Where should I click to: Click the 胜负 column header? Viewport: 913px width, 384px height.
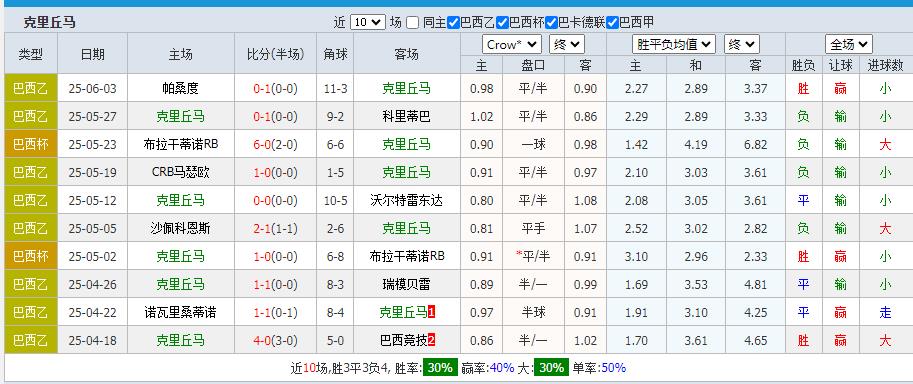804,65
